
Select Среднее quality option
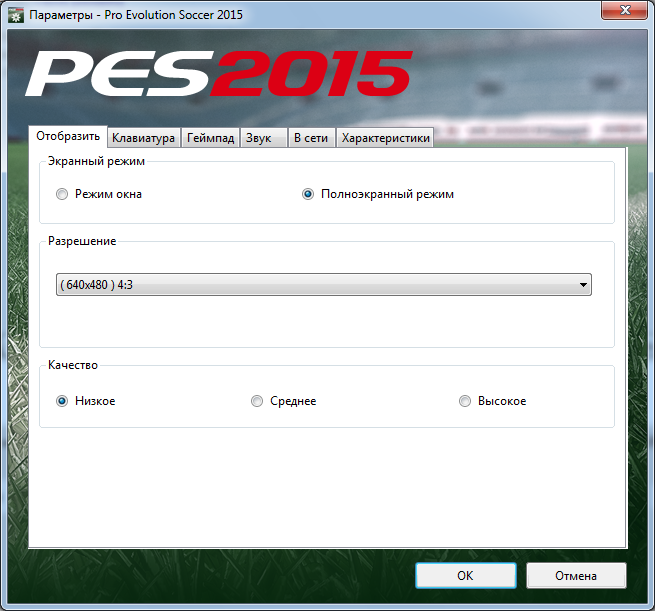click(x=258, y=401)
